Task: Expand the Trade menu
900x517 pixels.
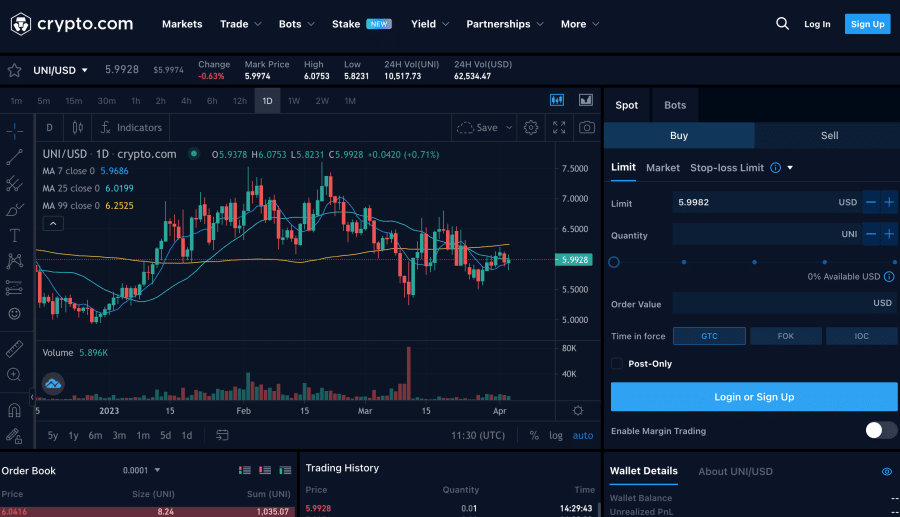Action: pyautogui.click(x=240, y=24)
